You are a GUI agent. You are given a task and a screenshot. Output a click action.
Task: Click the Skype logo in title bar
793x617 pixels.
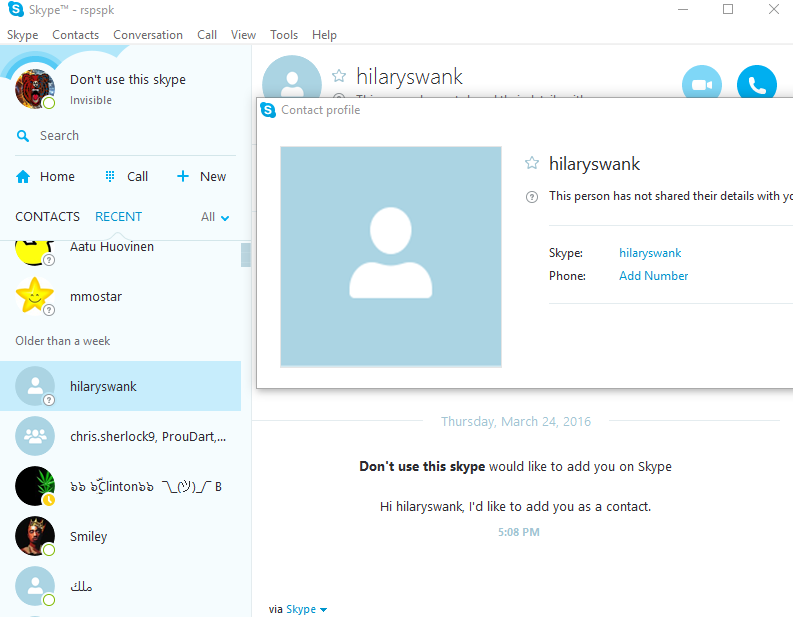(x=16, y=9)
